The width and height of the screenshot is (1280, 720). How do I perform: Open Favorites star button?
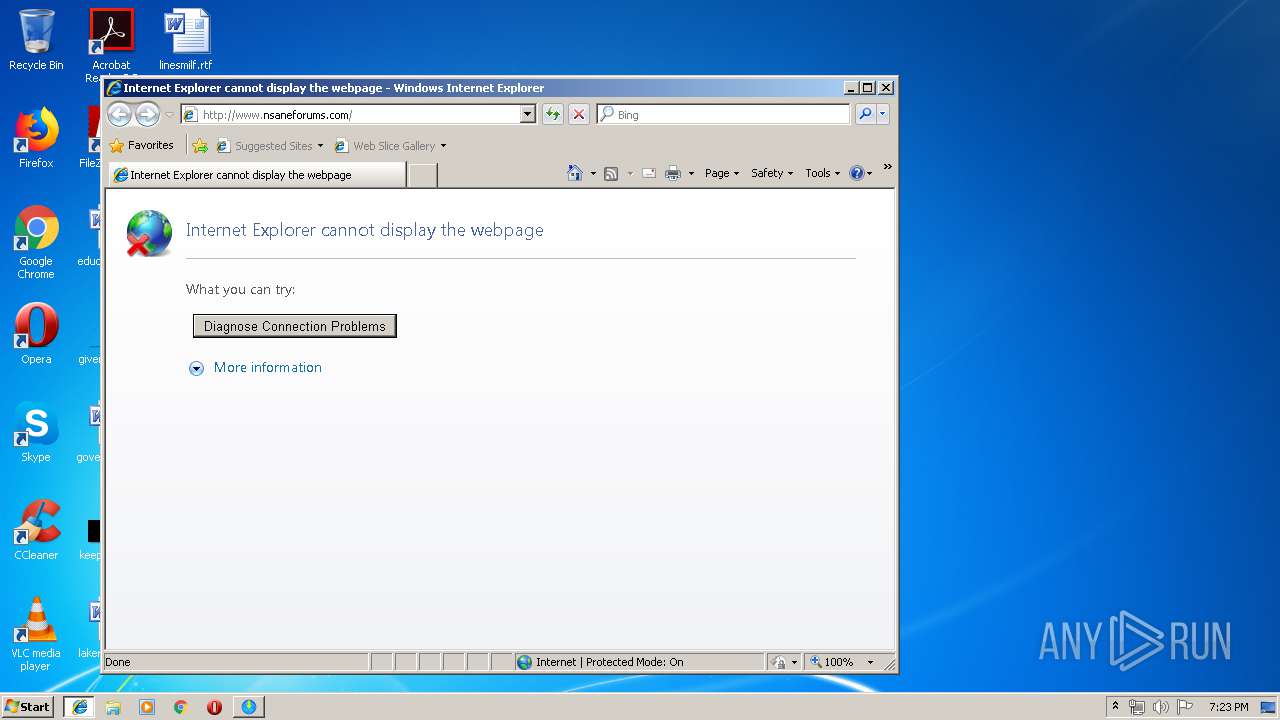coord(141,146)
